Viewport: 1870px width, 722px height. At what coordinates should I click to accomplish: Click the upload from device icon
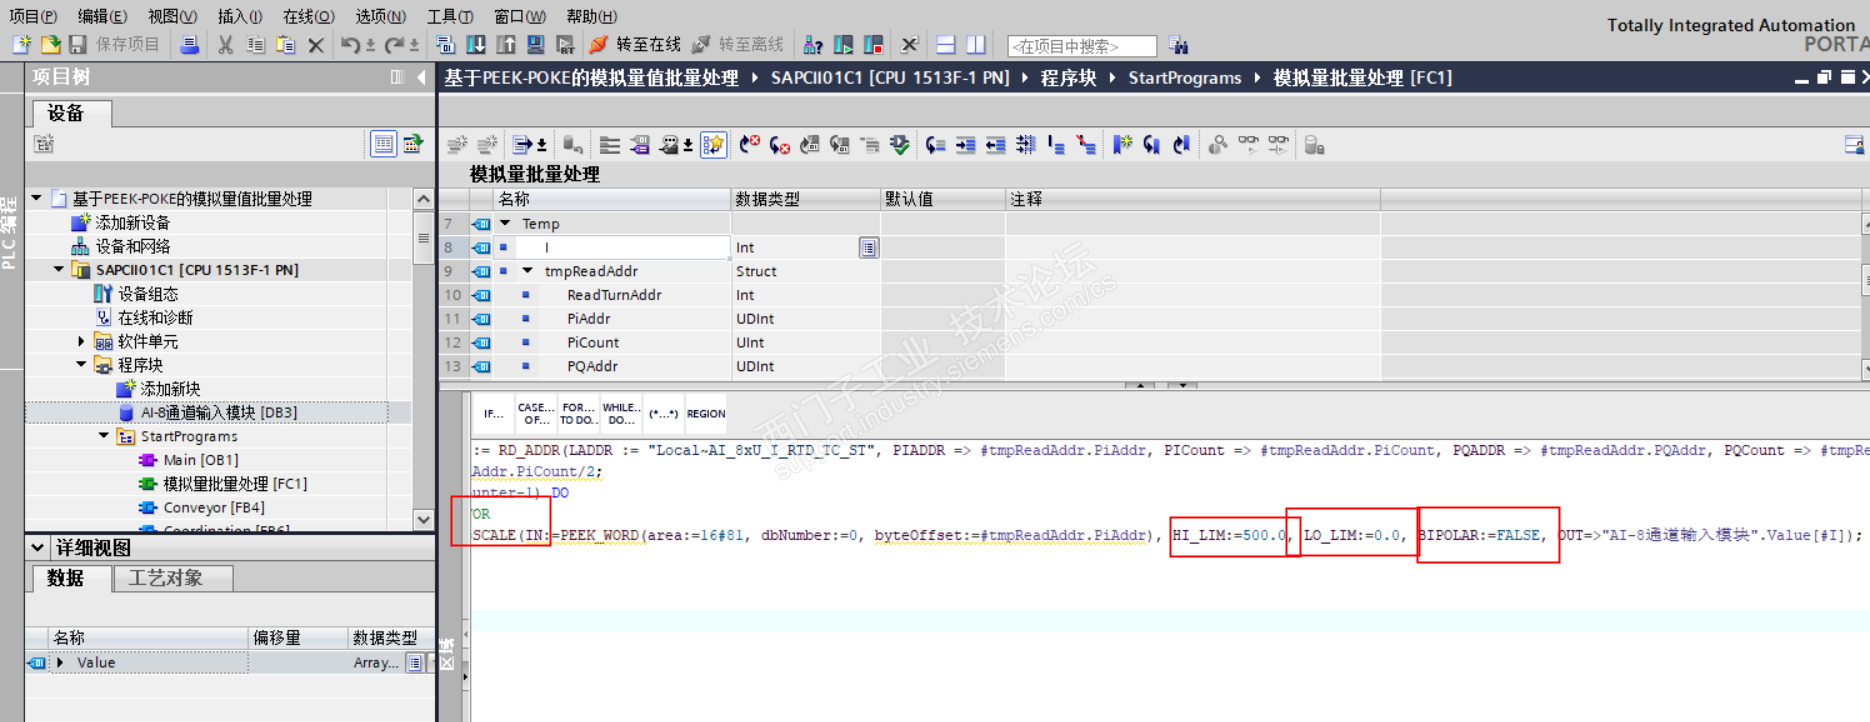click(x=506, y=45)
